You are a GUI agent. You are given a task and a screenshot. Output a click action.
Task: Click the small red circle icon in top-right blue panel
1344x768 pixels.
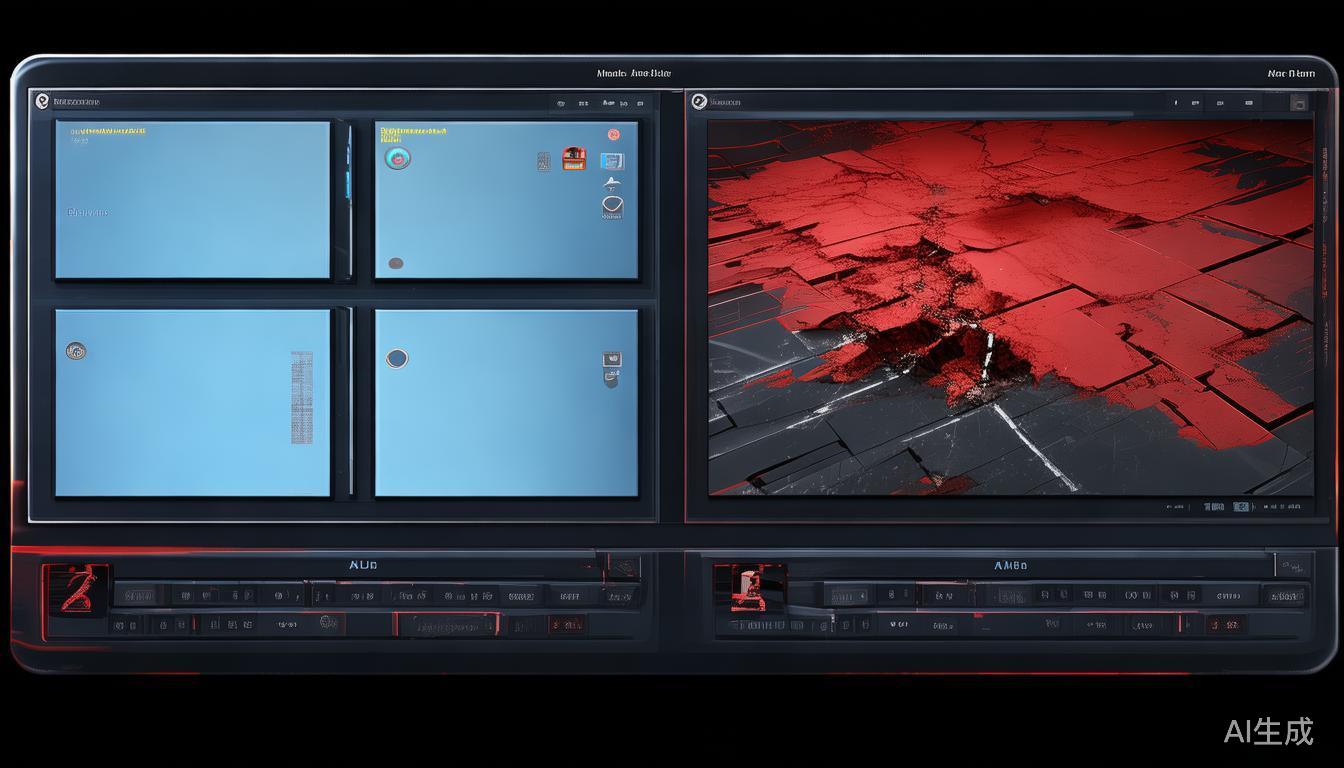coord(613,134)
